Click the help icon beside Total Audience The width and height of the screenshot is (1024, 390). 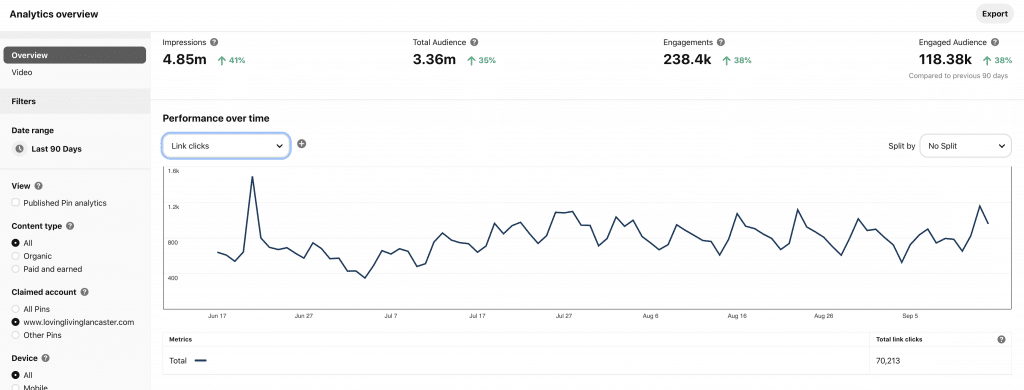tap(474, 42)
